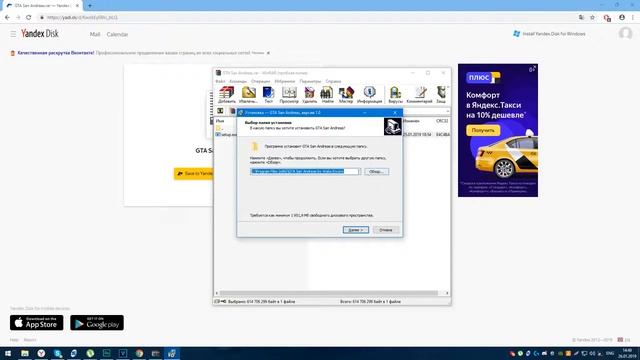Image resolution: width=640 pixels, height=360 pixels.
Task: Click the clock in the system tray
Action: (628, 353)
